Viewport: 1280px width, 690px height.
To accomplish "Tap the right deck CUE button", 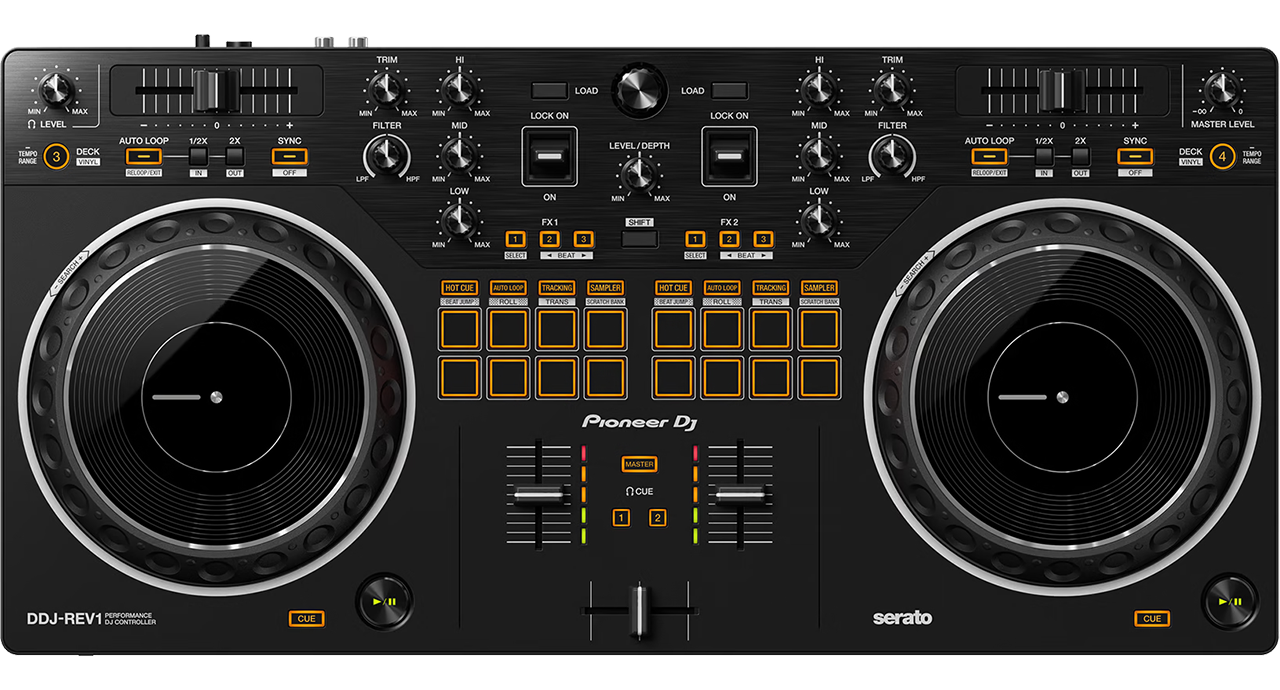I will click(x=1152, y=619).
